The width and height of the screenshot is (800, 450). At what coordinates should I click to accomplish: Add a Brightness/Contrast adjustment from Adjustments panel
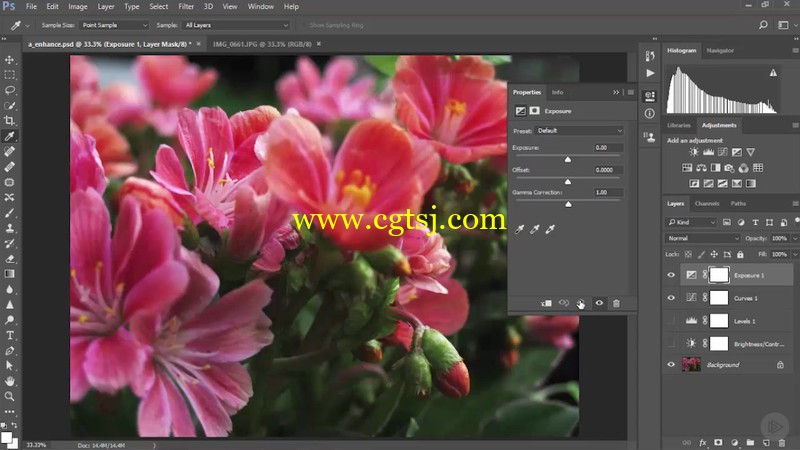pyautogui.click(x=694, y=152)
